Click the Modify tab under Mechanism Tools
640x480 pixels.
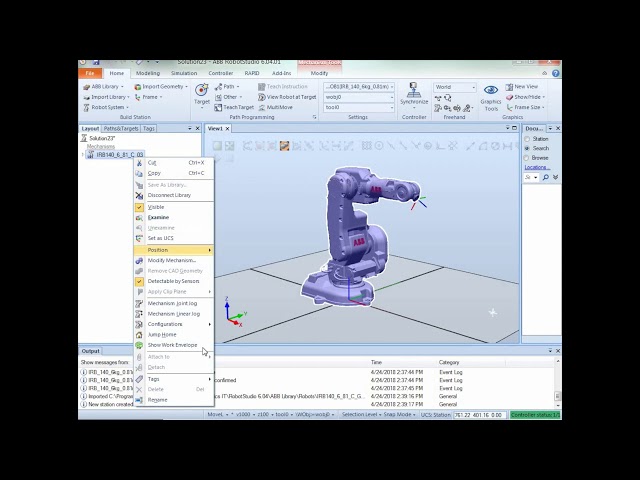[319, 73]
